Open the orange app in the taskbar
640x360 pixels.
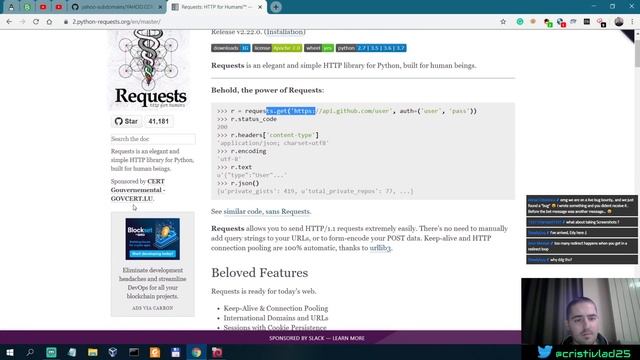155,352
